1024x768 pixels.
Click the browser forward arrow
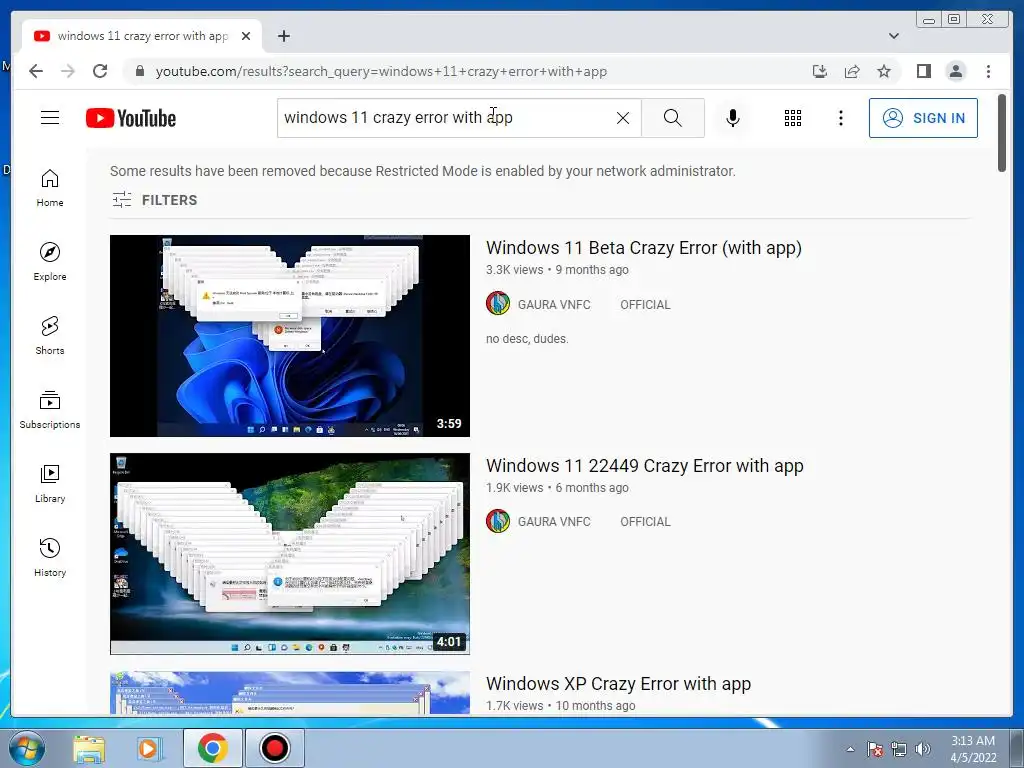(x=68, y=71)
